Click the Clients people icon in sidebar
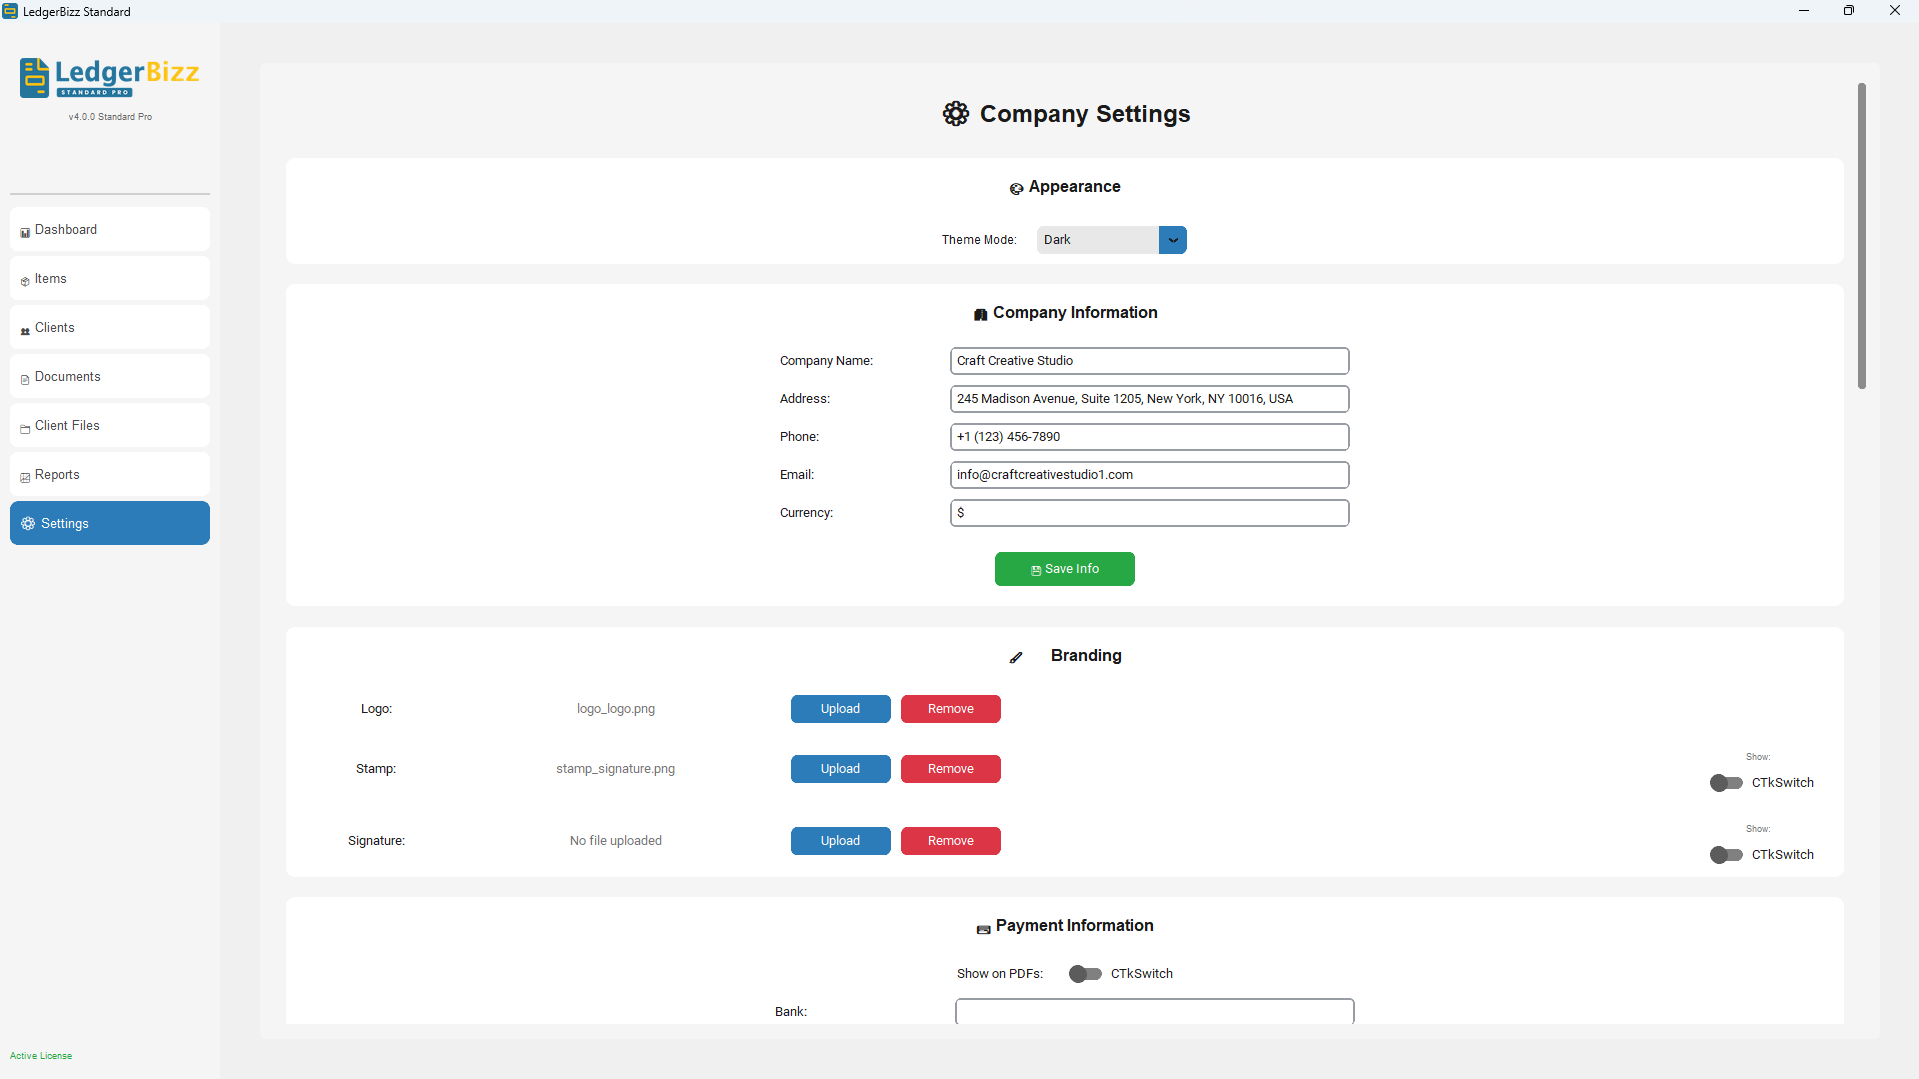Screen dimensions: 1919x1079 [x=25, y=330]
